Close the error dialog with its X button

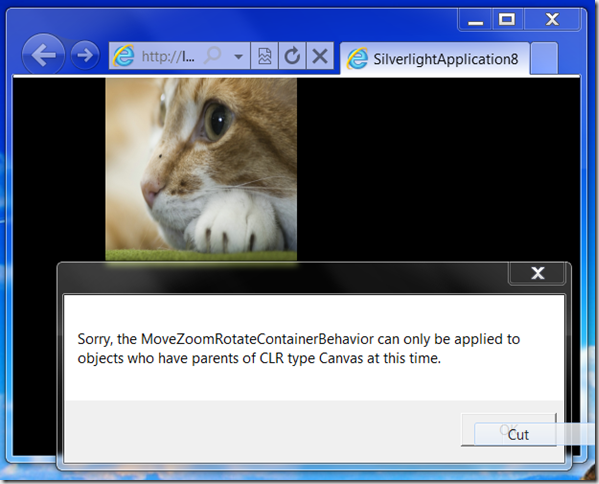click(x=537, y=273)
